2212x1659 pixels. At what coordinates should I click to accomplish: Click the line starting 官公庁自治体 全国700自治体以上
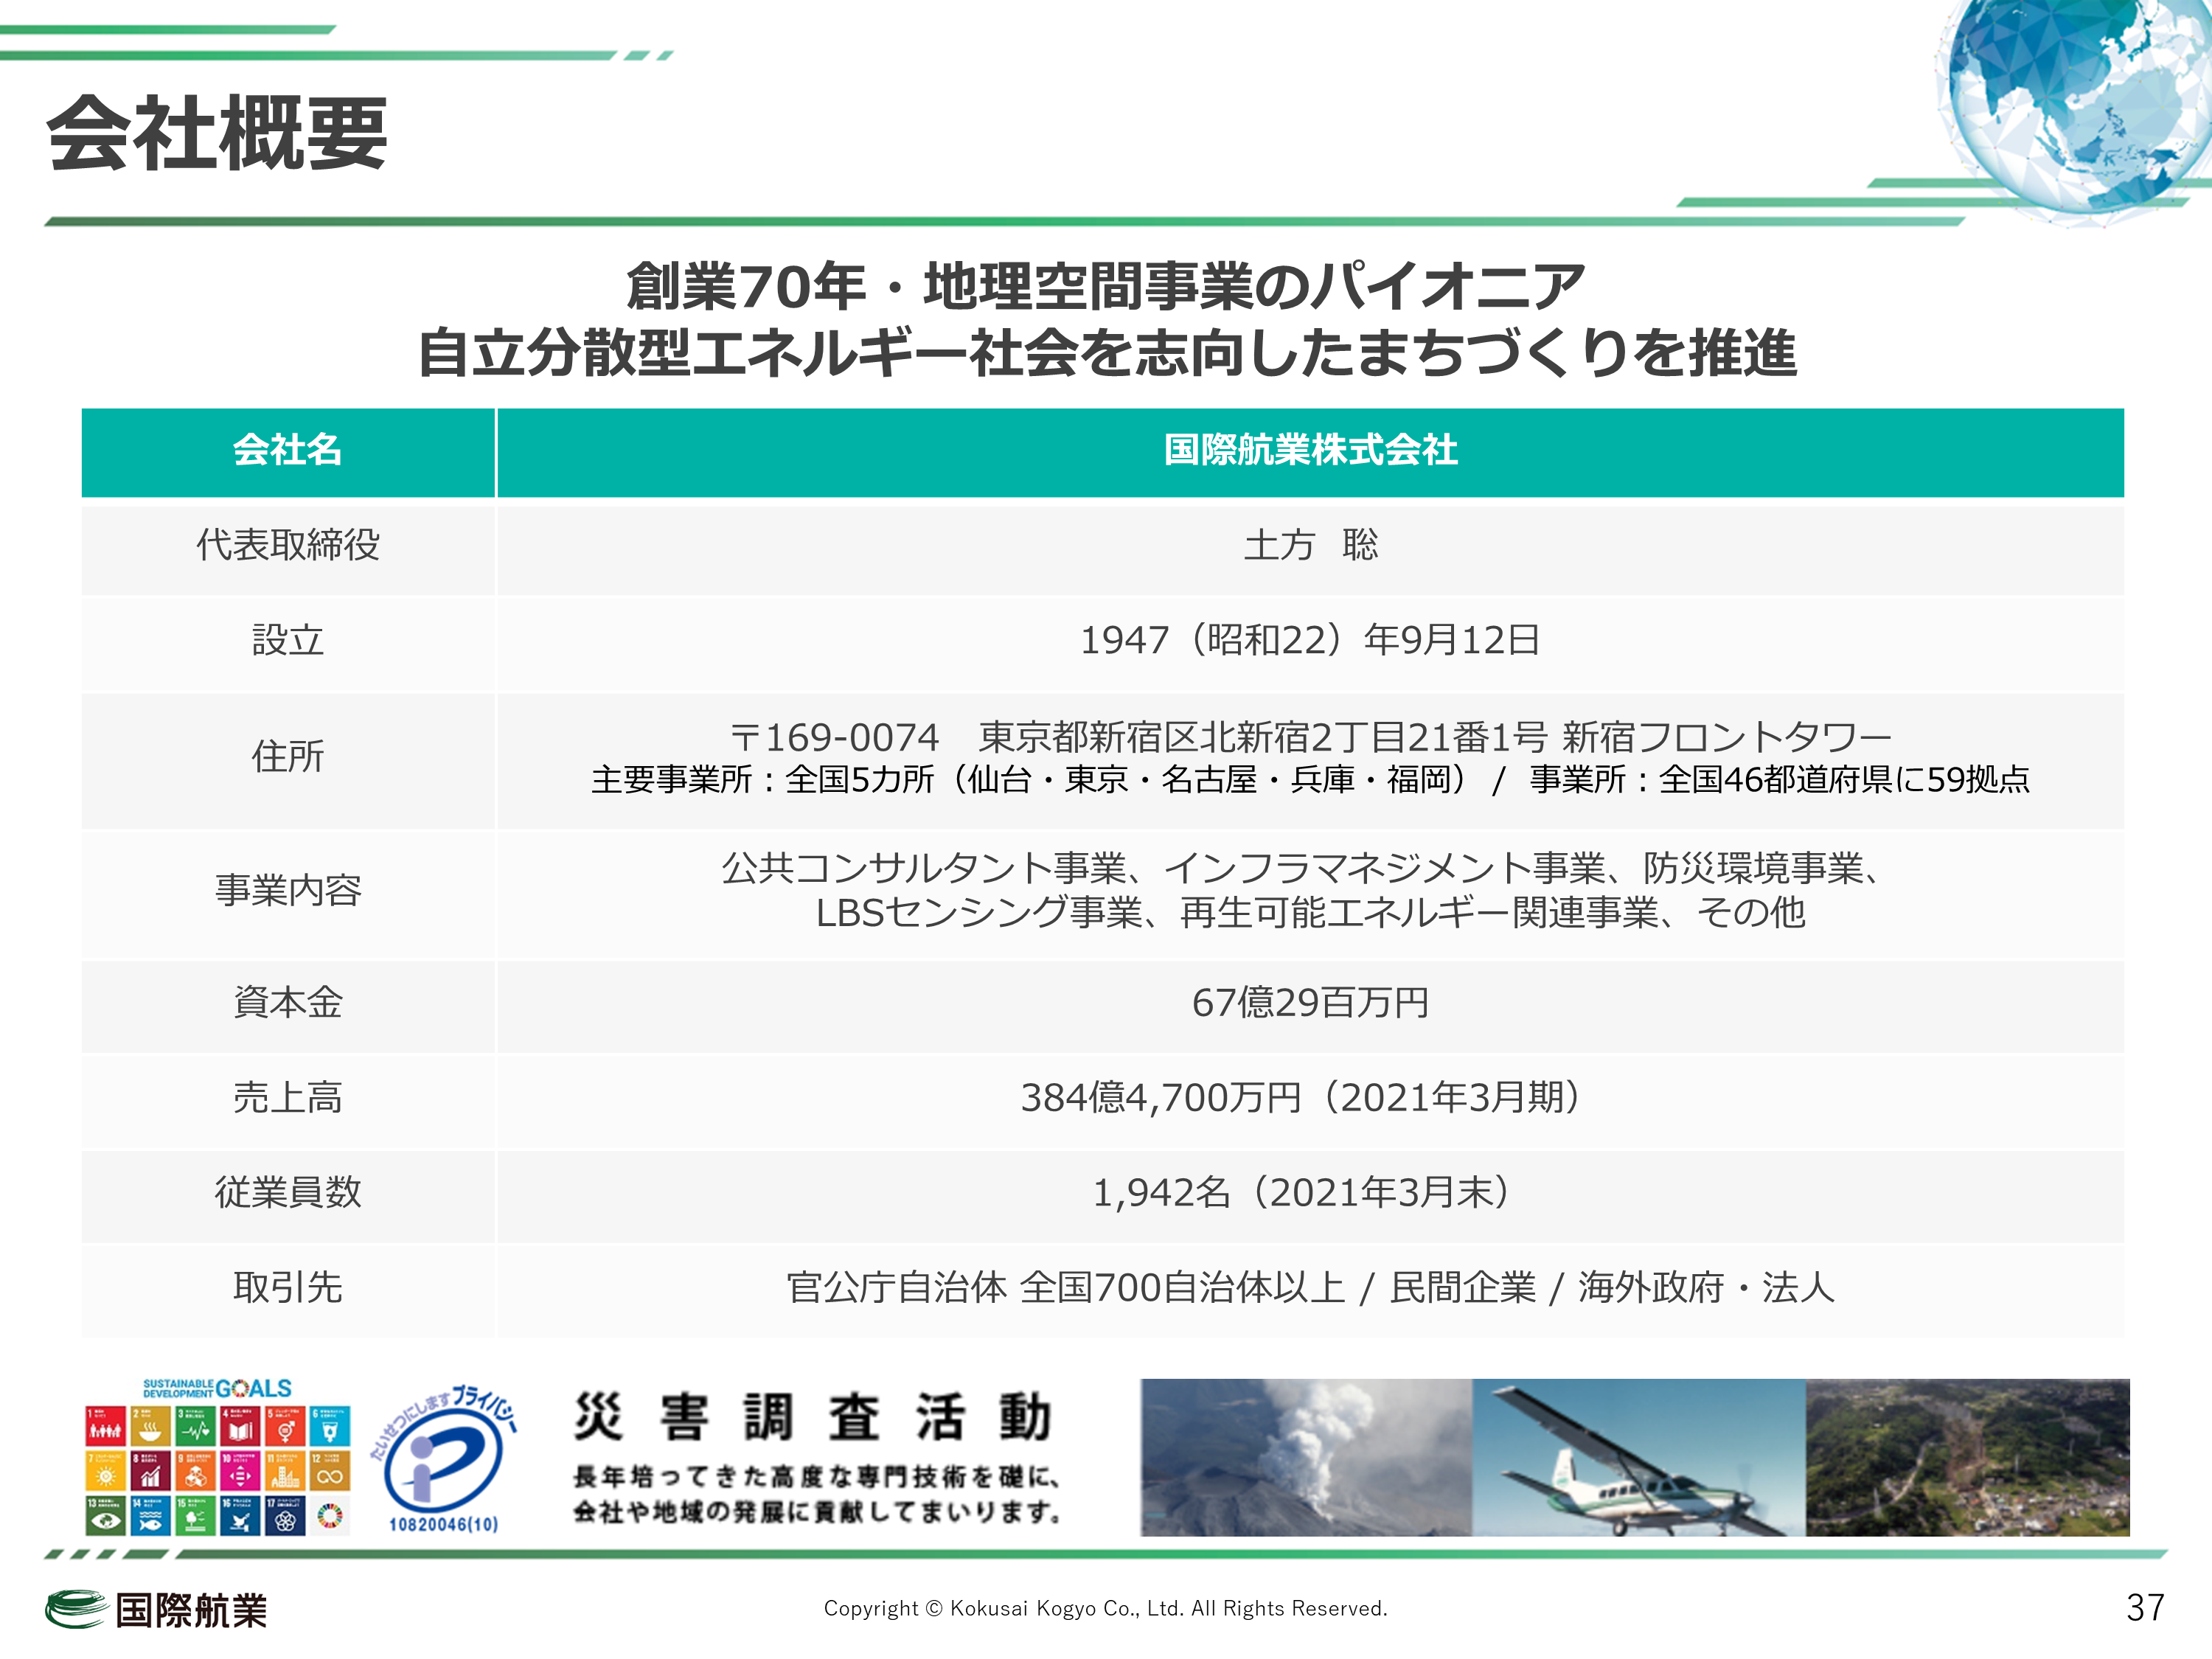[1310, 1287]
